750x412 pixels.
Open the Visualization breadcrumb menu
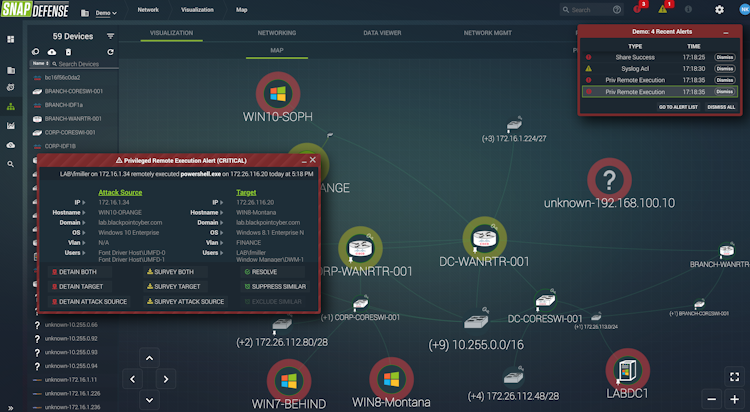(197, 10)
